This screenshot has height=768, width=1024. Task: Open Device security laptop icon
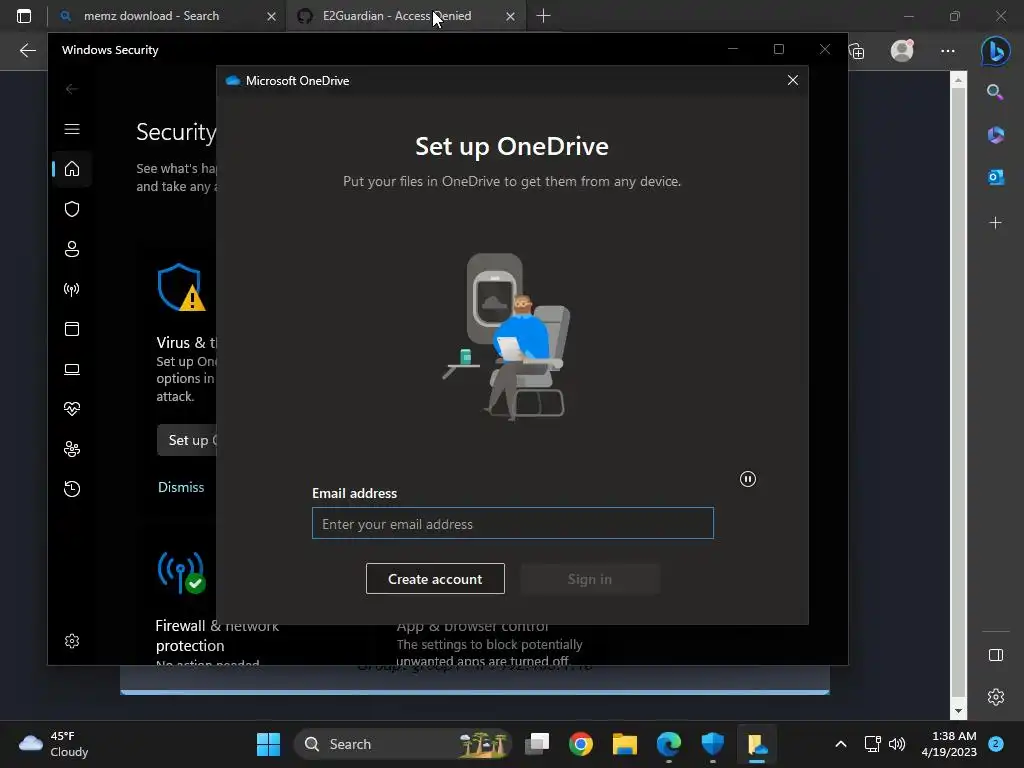[72, 370]
